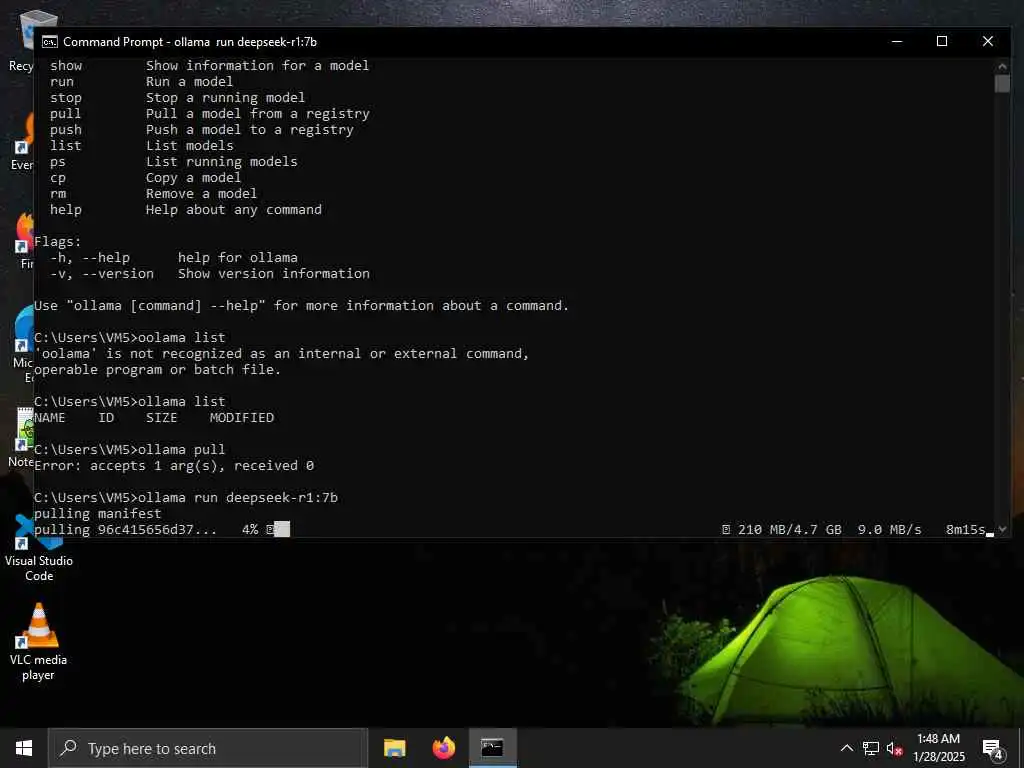Click the 'Use "ollama [command] --help"' line
The image size is (1024, 768).
[302, 306]
